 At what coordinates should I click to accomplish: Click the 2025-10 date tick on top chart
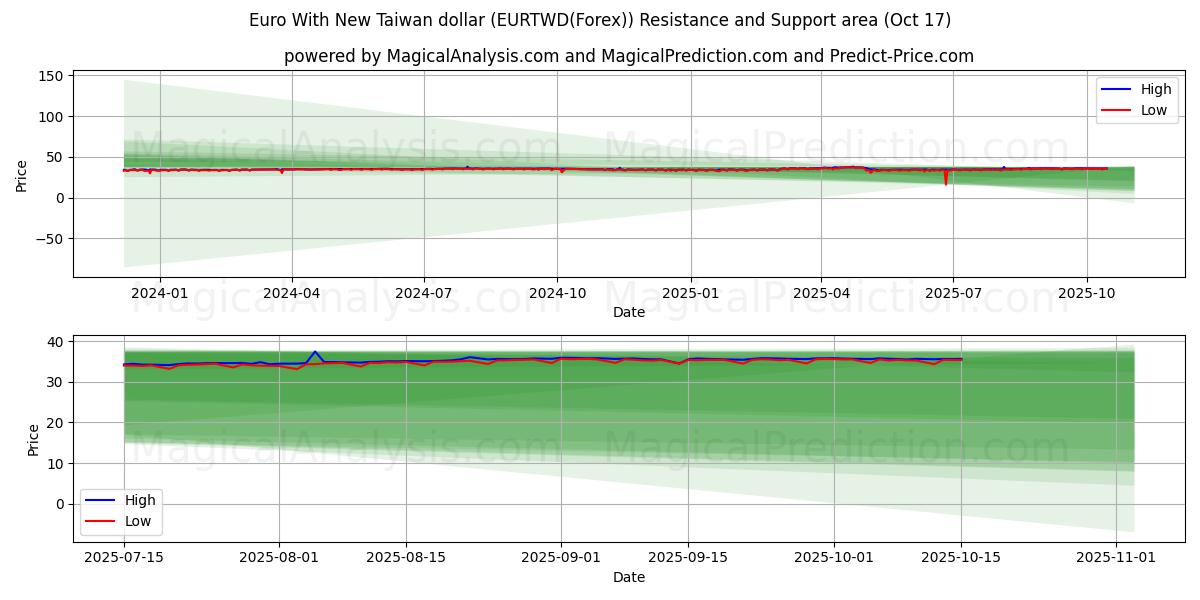[x=1087, y=293]
